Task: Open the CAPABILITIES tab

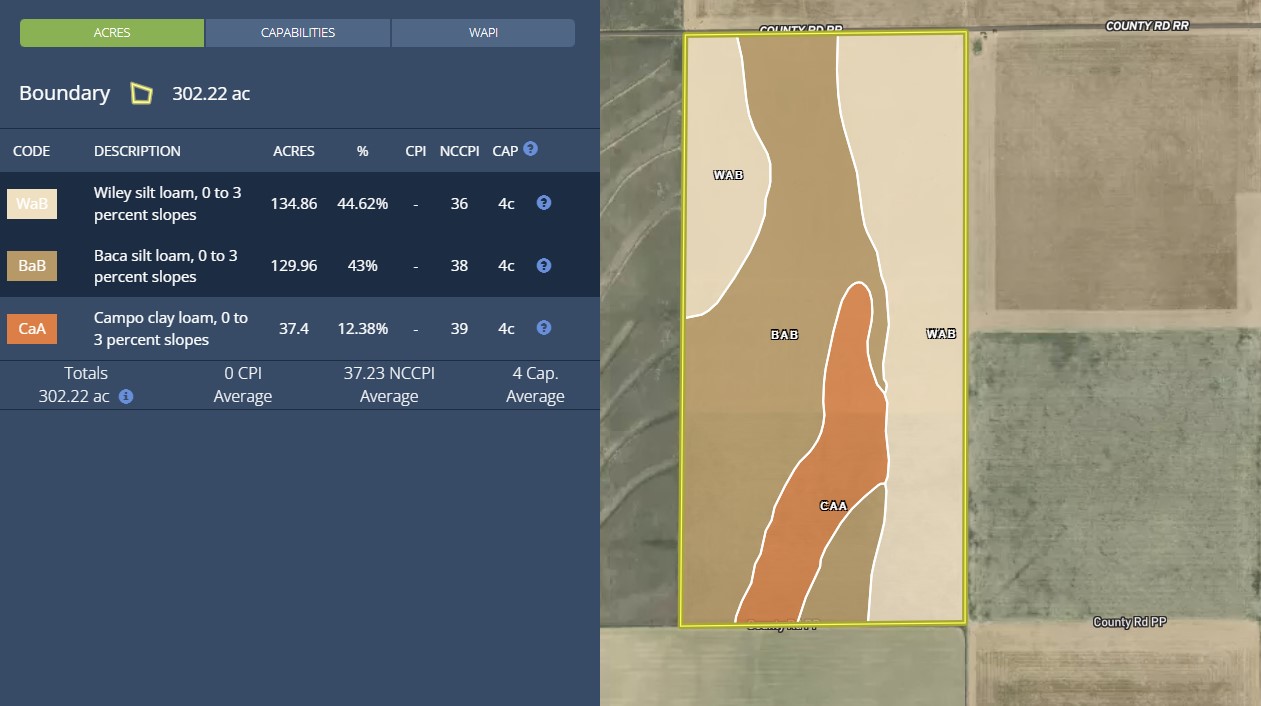Action: [x=298, y=33]
